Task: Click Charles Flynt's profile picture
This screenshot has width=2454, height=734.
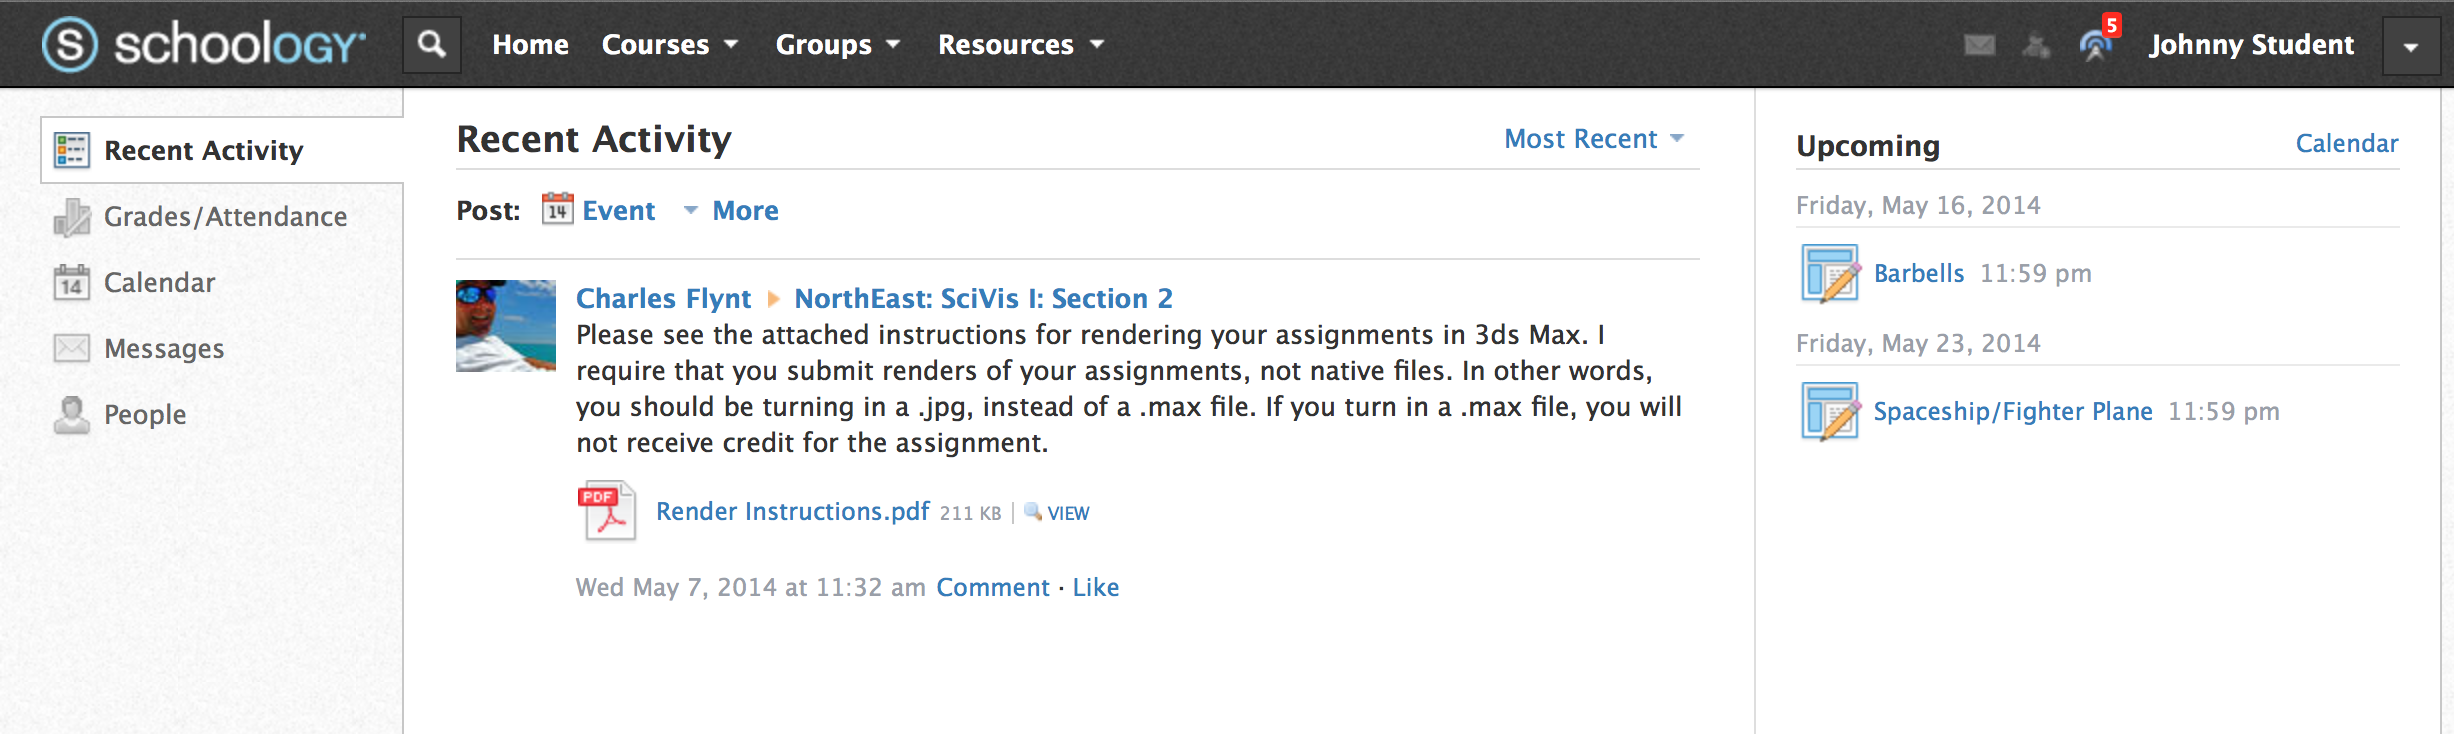Action: pyautogui.click(x=506, y=326)
